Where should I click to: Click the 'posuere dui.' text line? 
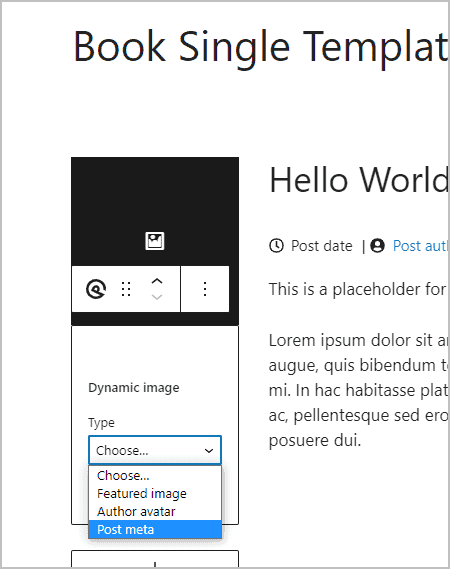coord(315,441)
